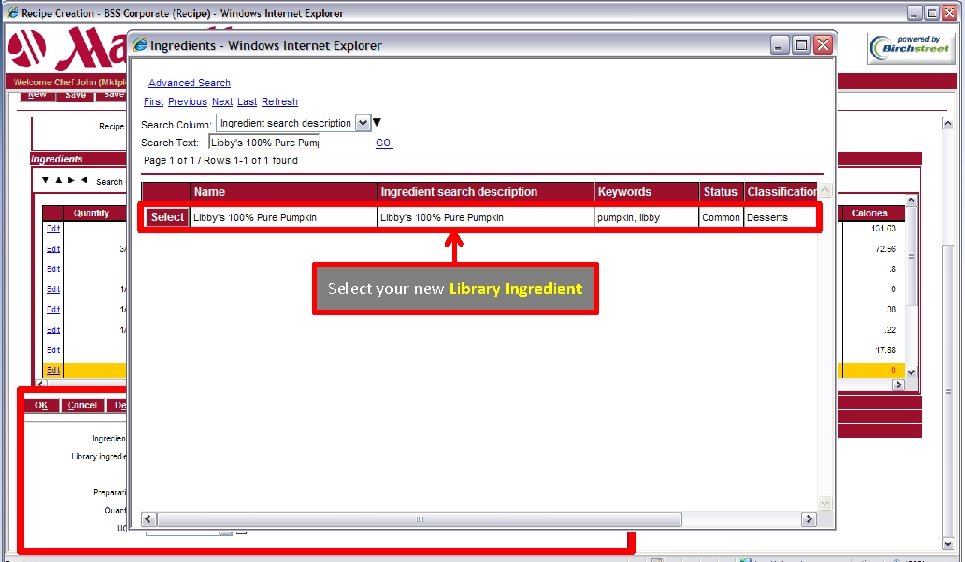Click the 17.38 calories value
Image resolution: width=965 pixels, height=562 pixels.
click(885, 350)
